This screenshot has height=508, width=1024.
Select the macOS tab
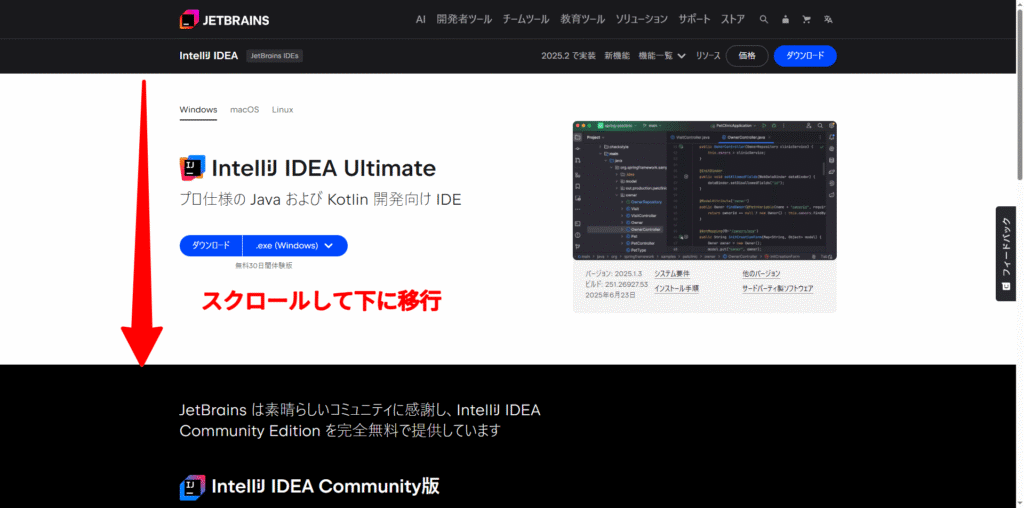(244, 110)
